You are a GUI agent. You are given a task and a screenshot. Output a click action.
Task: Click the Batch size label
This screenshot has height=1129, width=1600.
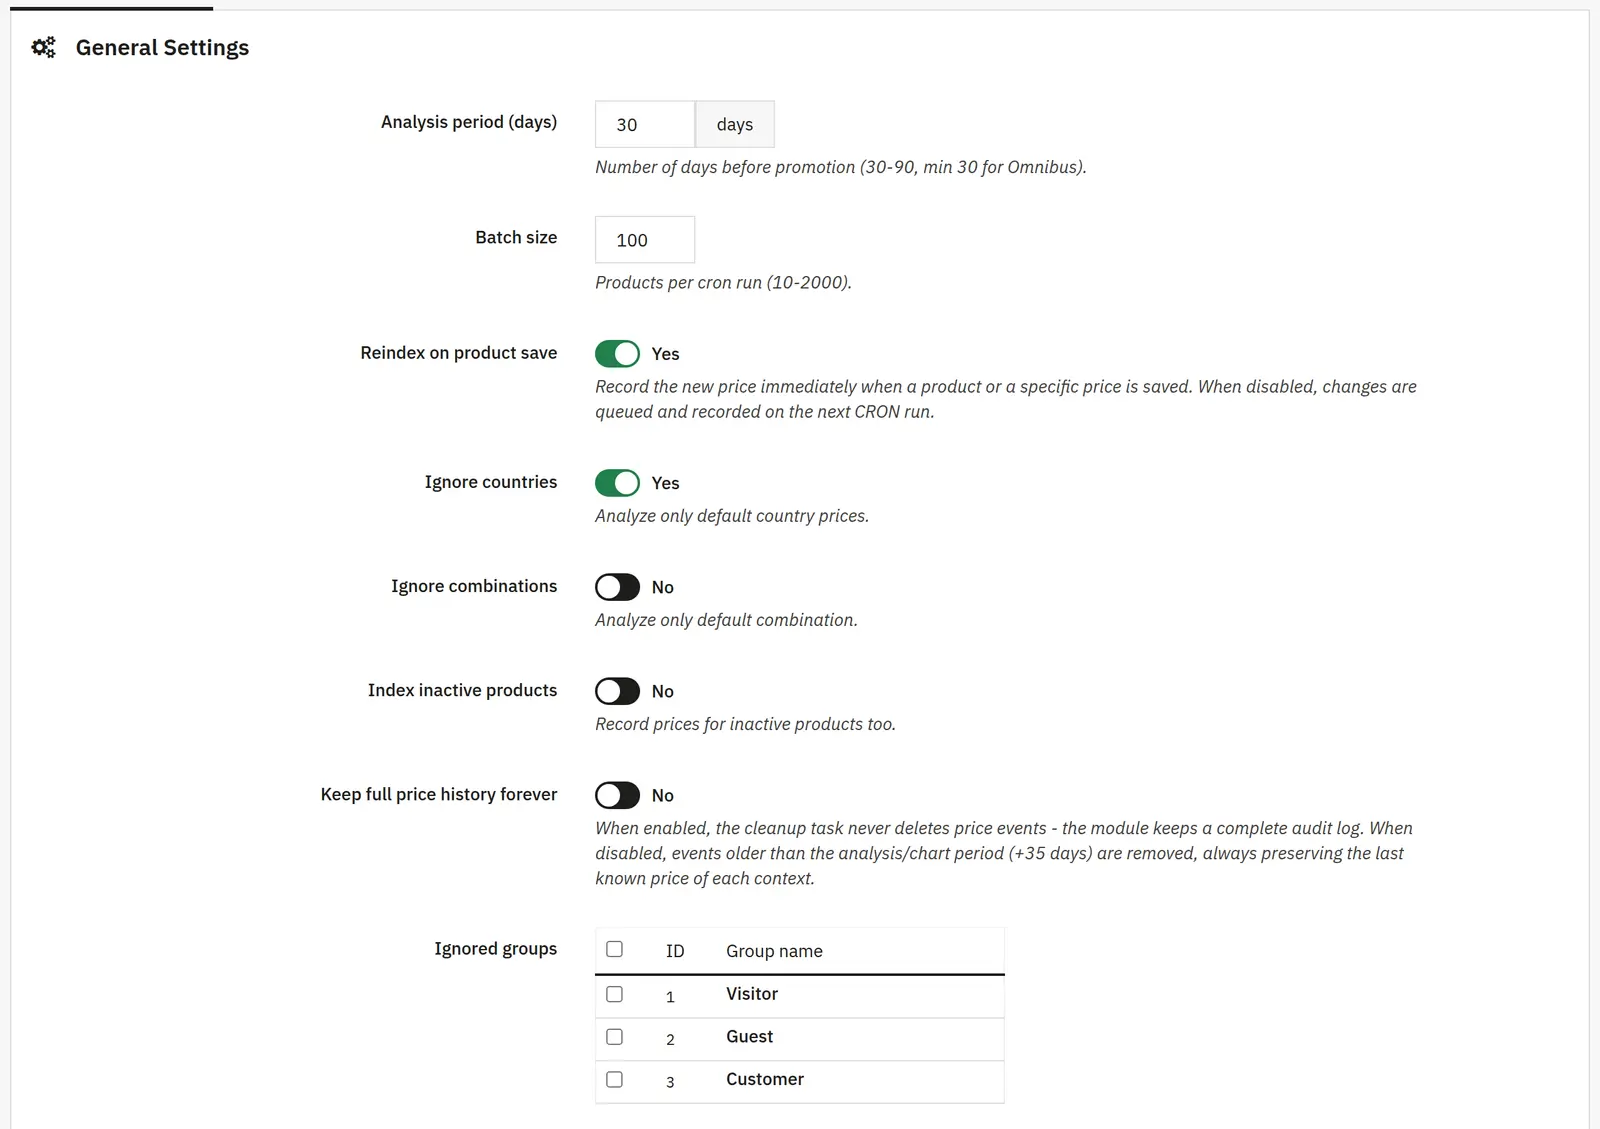516,237
